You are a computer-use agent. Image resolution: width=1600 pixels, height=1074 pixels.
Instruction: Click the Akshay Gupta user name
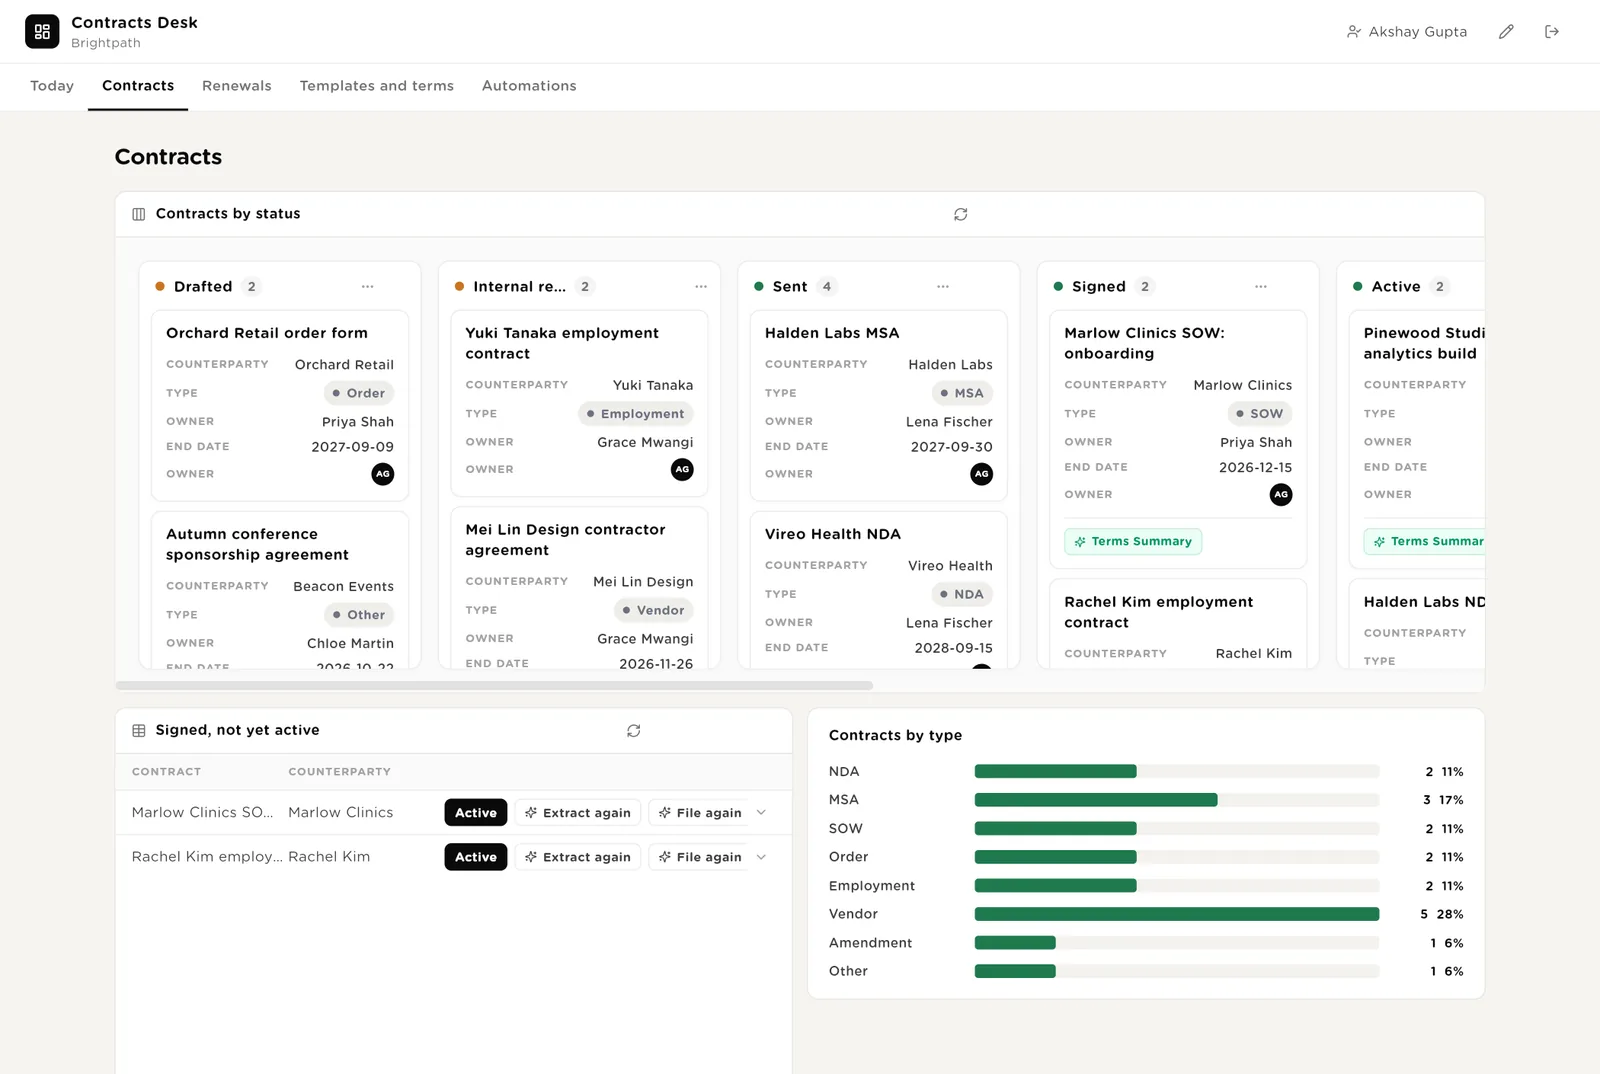pyautogui.click(x=1418, y=32)
